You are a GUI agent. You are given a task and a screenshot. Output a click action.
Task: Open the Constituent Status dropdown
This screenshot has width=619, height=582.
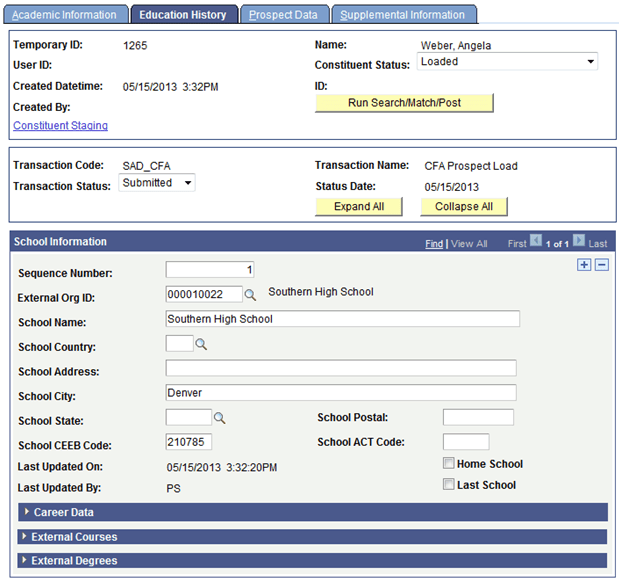tap(507, 62)
